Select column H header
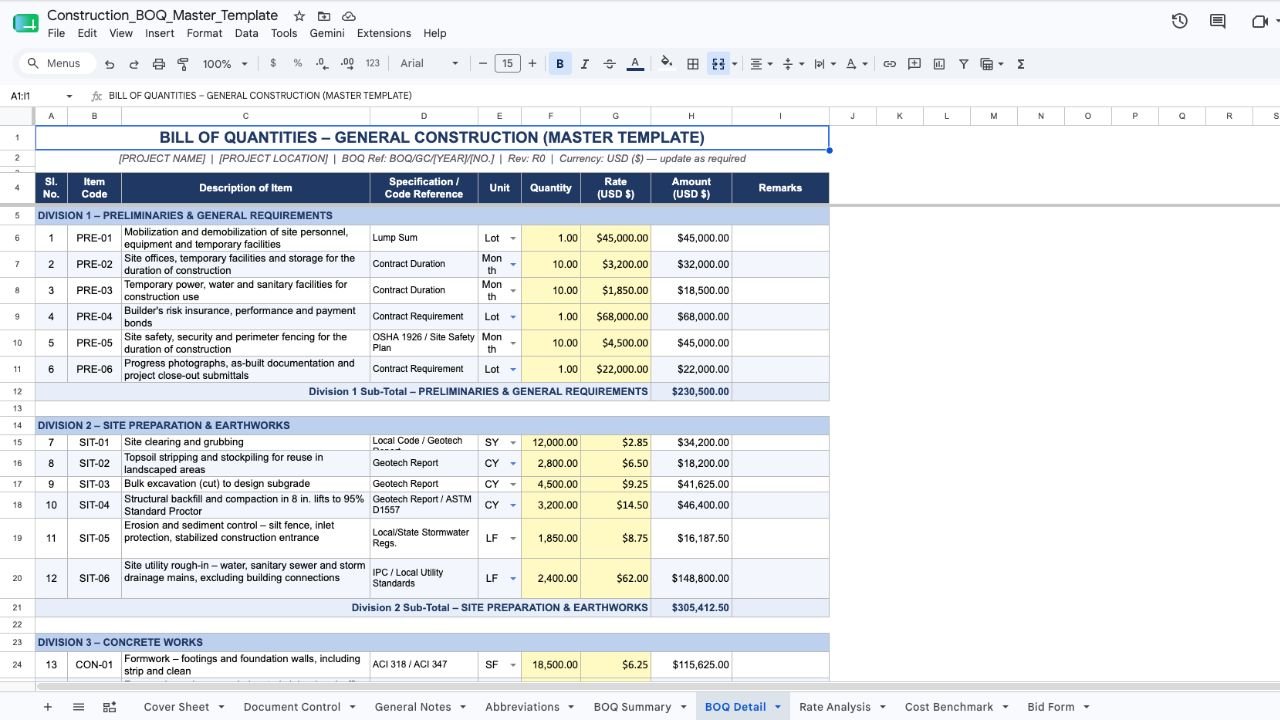The width and height of the screenshot is (1280, 720). point(691,116)
